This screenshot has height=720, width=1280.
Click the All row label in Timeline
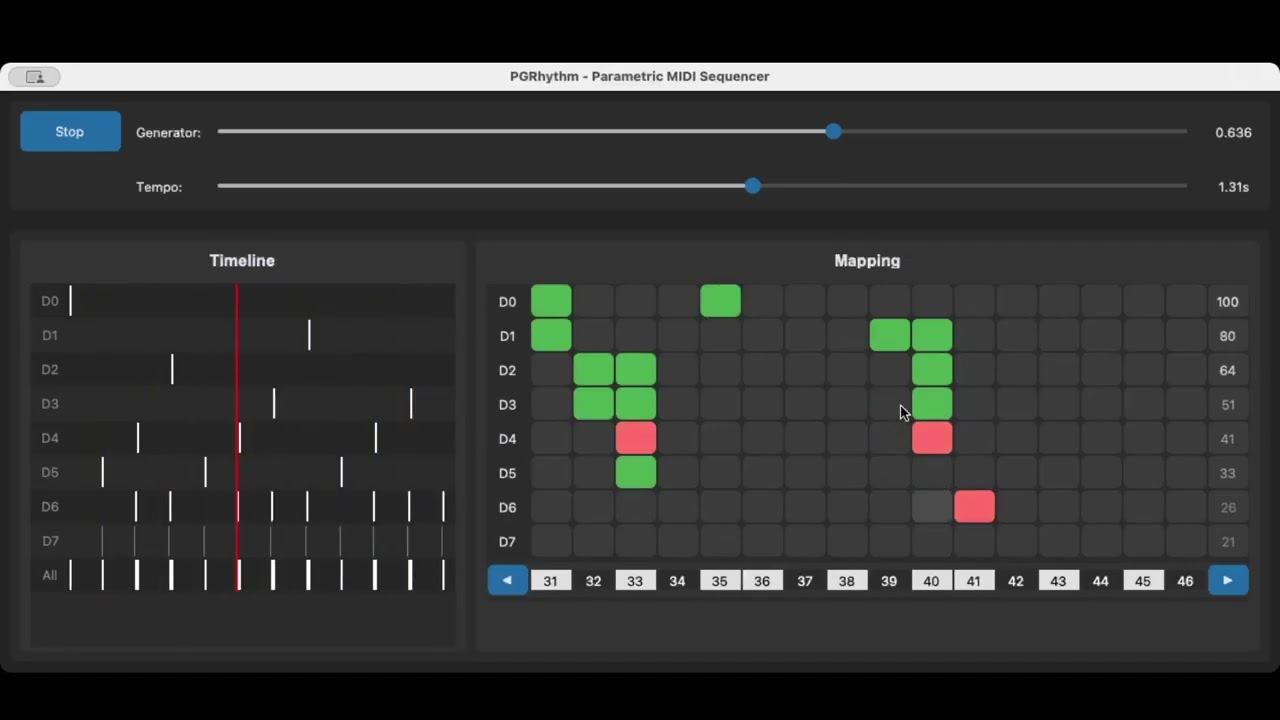click(49, 575)
